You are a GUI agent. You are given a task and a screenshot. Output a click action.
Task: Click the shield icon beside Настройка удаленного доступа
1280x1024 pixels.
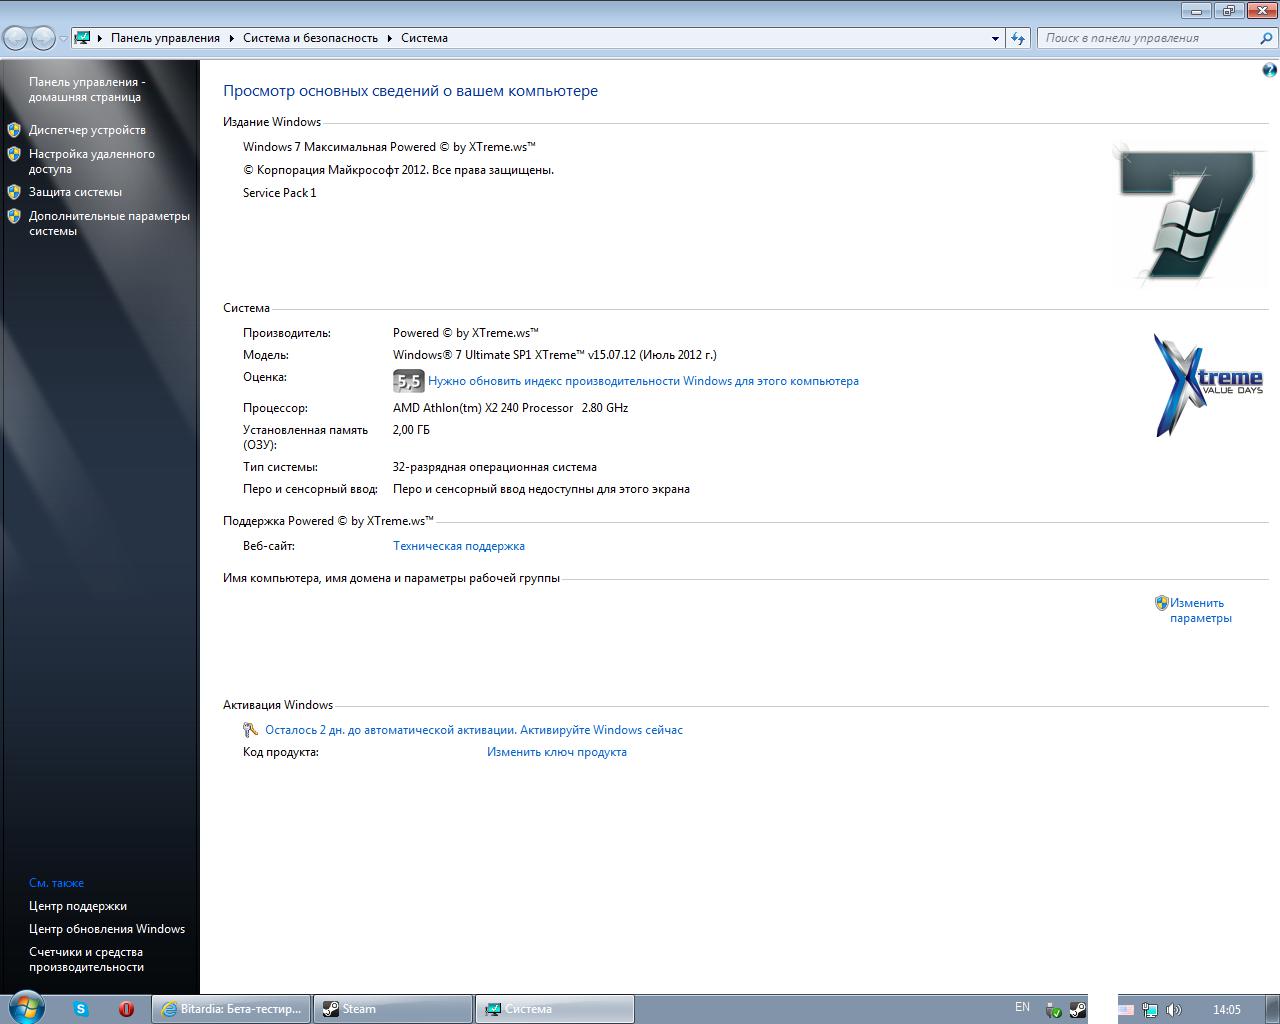tap(14, 154)
